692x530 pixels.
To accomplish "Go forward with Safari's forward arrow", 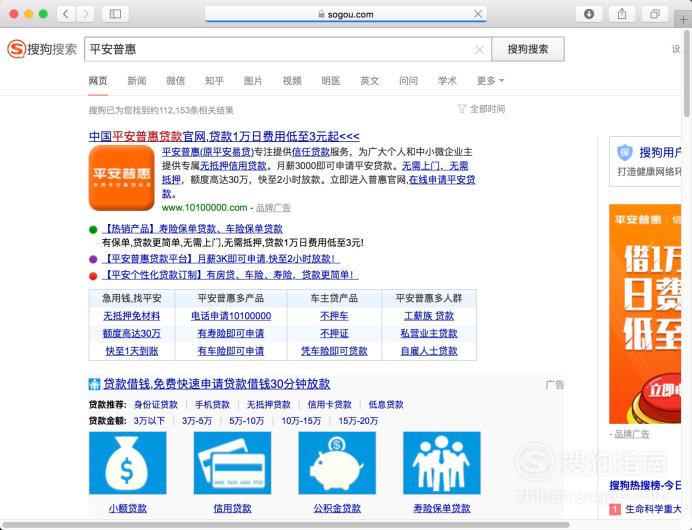I will [86, 14].
